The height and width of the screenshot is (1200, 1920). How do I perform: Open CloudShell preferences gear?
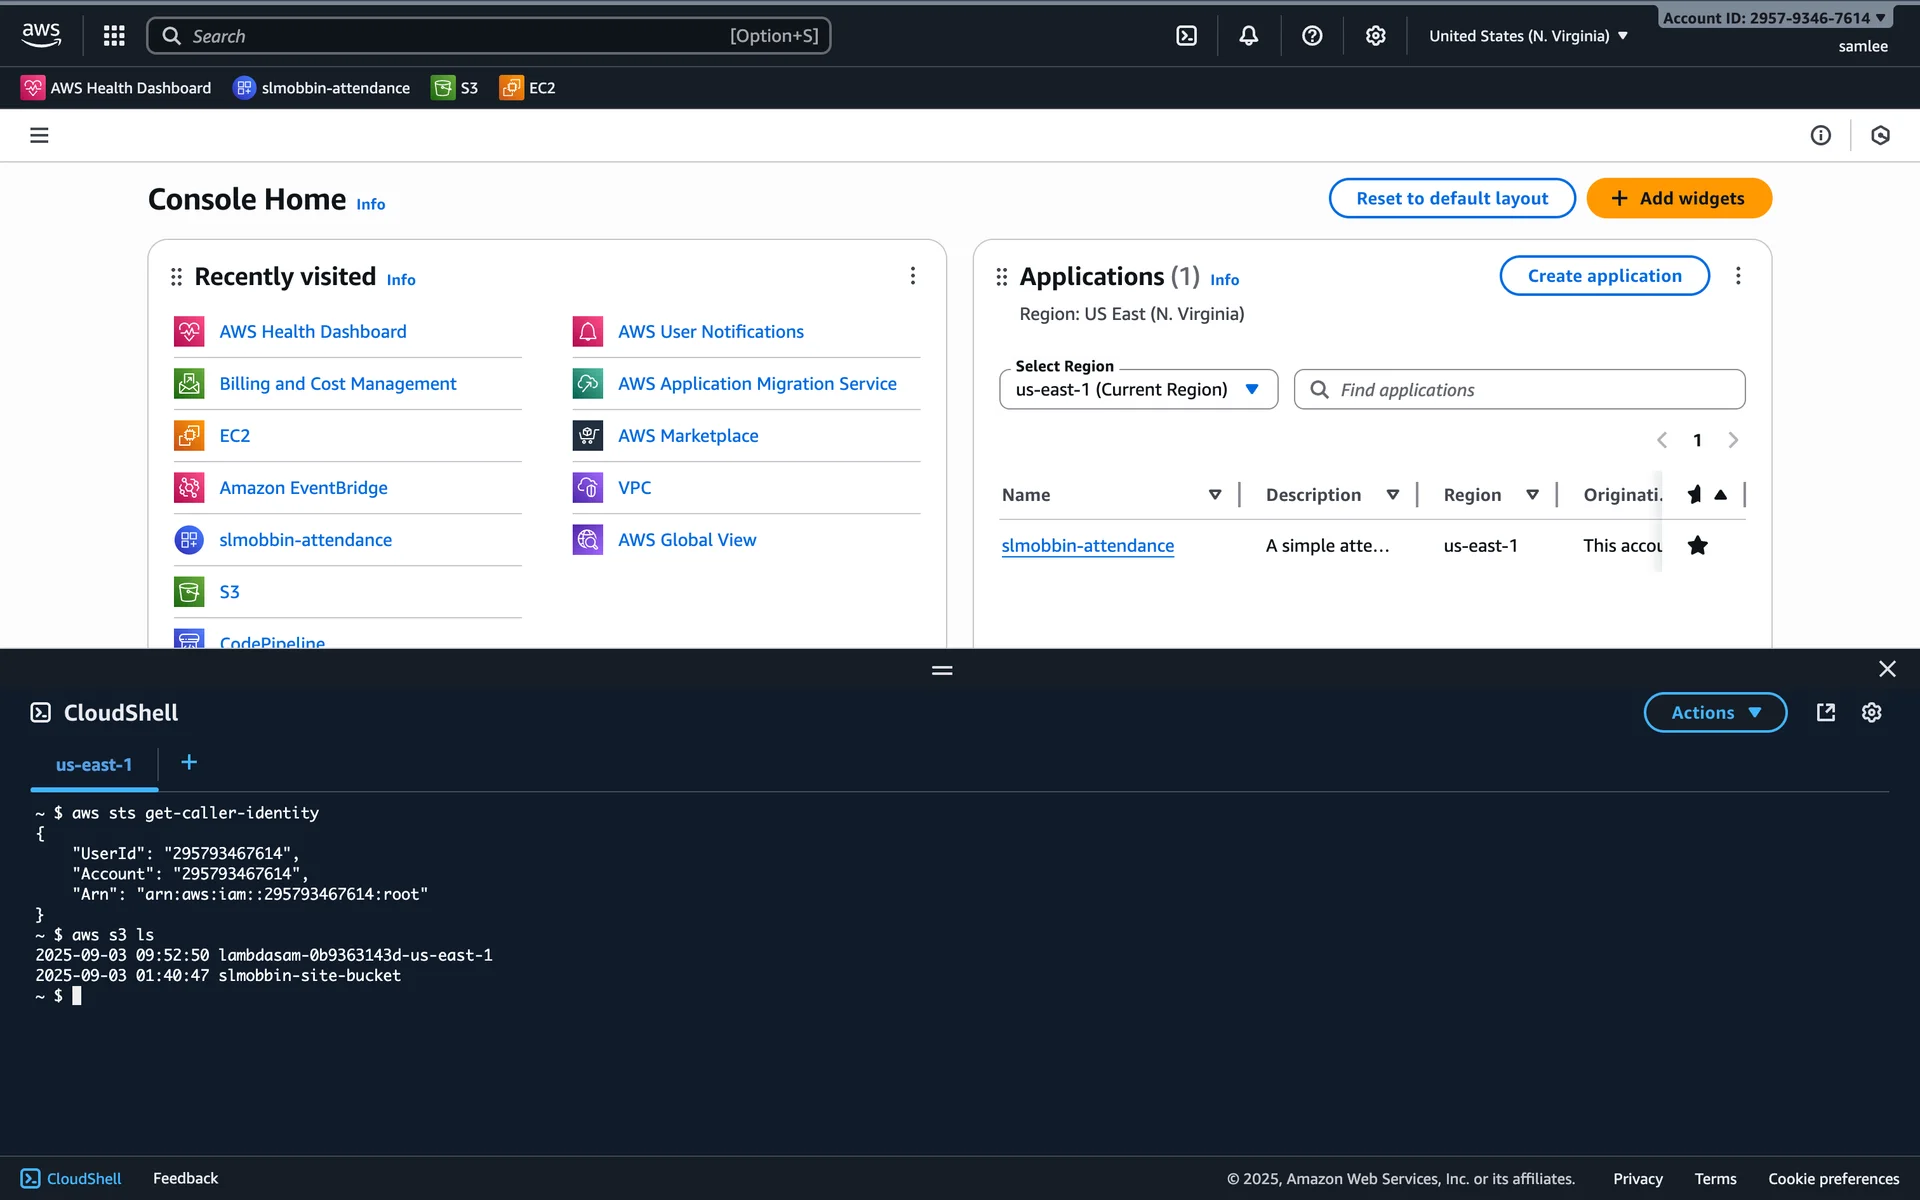pyautogui.click(x=1871, y=712)
